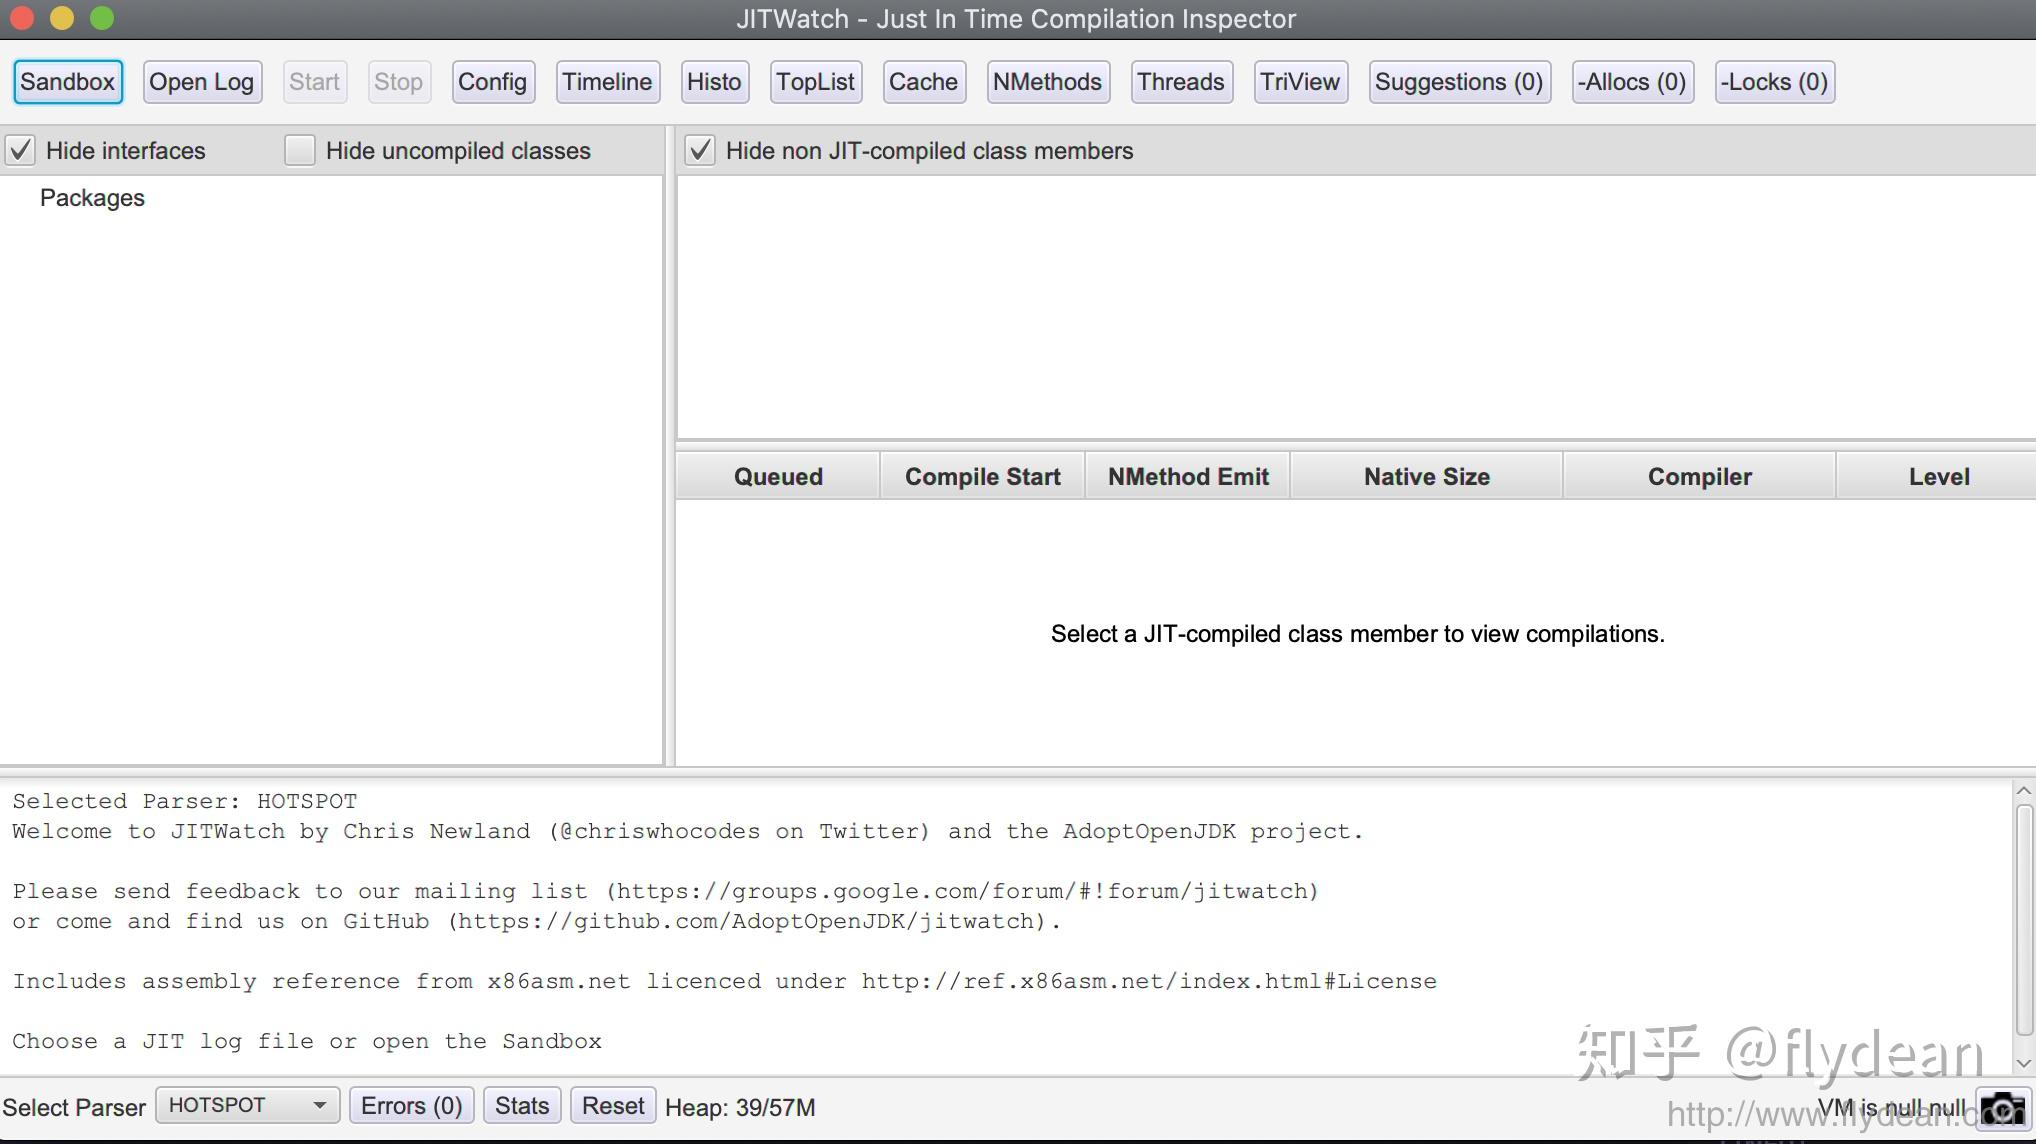Sort by Native Size column
This screenshot has height=1144, width=2036.
click(x=1426, y=477)
